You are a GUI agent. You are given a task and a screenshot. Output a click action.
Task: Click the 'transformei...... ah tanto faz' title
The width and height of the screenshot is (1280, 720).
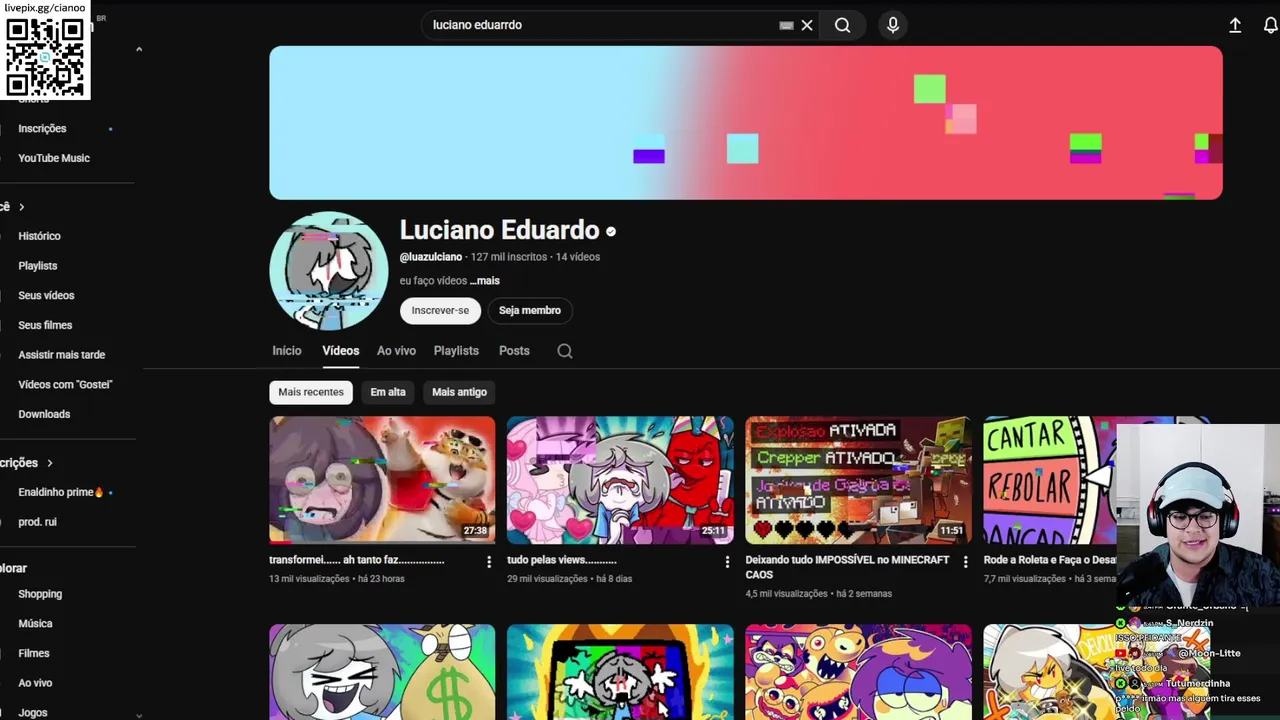[357, 560]
